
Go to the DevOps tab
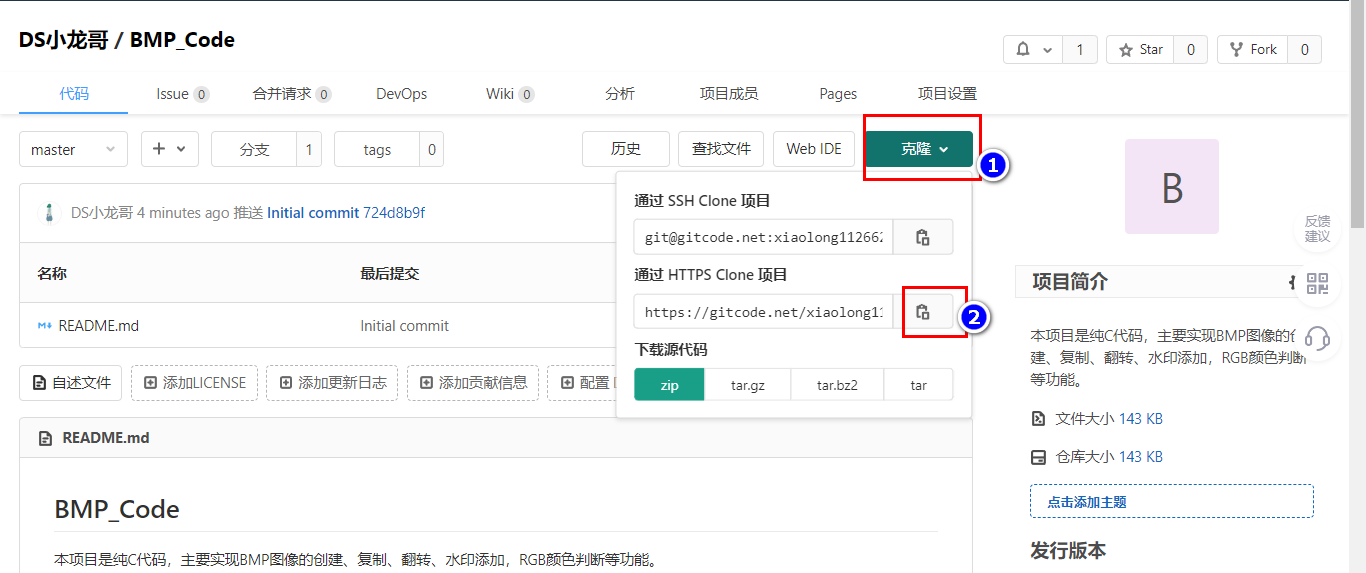click(401, 94)
